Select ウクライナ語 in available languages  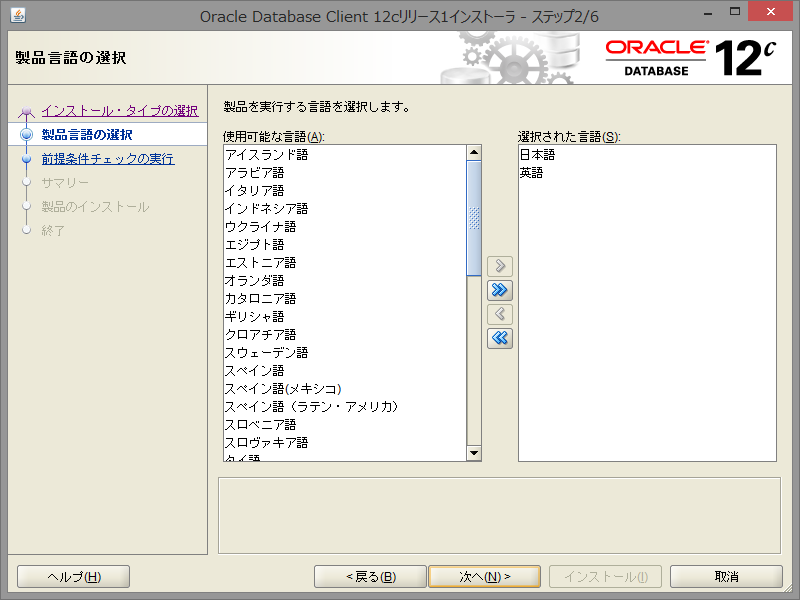345,227
